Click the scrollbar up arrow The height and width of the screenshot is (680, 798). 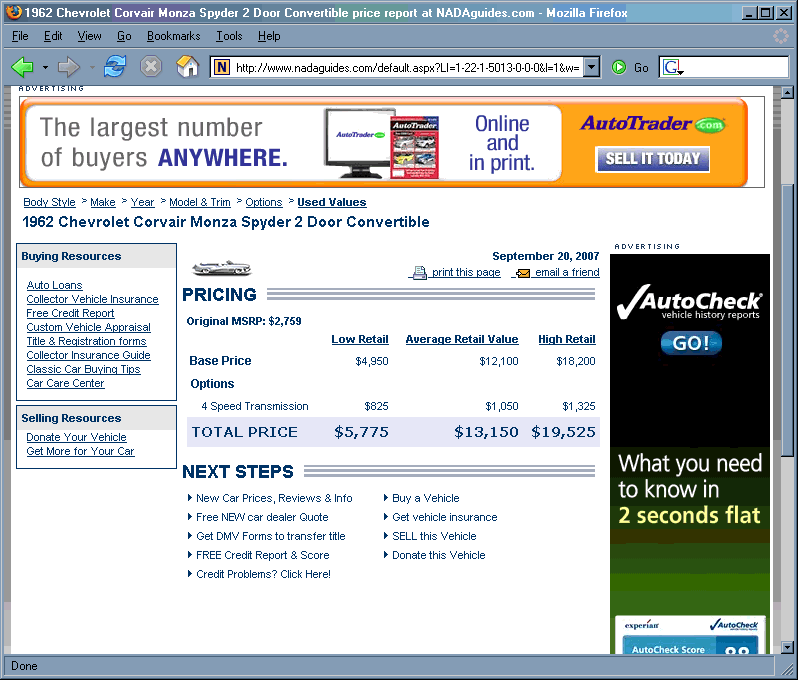787,93
